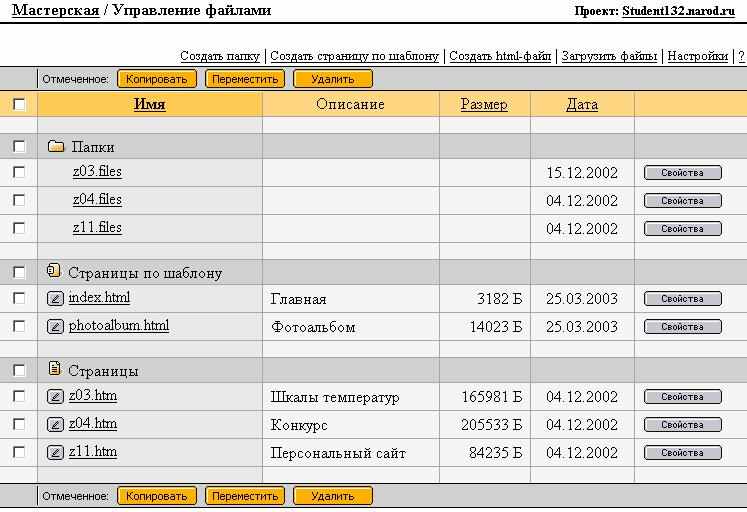Check the Папки group checkbox
Screen dimensions: 747x512
point(19,146)
